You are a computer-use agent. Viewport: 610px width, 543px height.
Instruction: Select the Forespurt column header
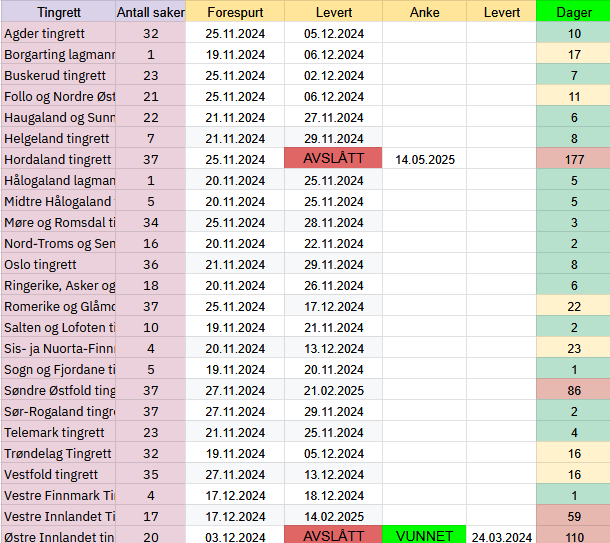[x=235, y=12]
